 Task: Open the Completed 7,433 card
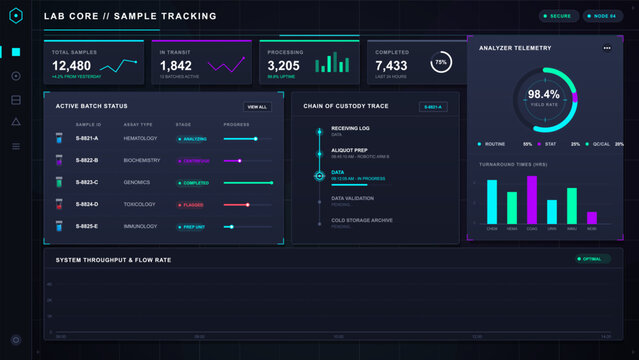click(x=417, y=62)
